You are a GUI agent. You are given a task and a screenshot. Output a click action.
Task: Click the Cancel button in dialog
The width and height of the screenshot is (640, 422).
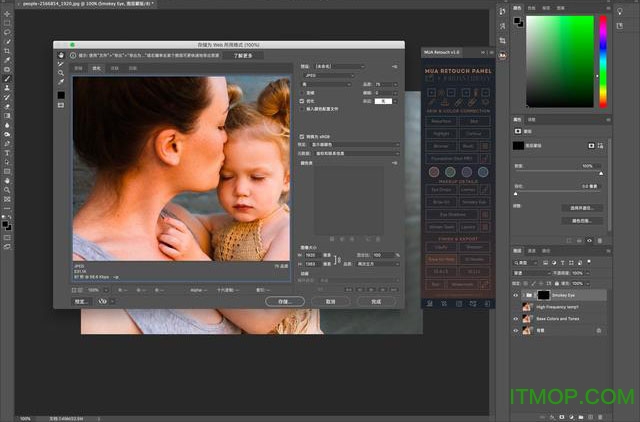331,302
